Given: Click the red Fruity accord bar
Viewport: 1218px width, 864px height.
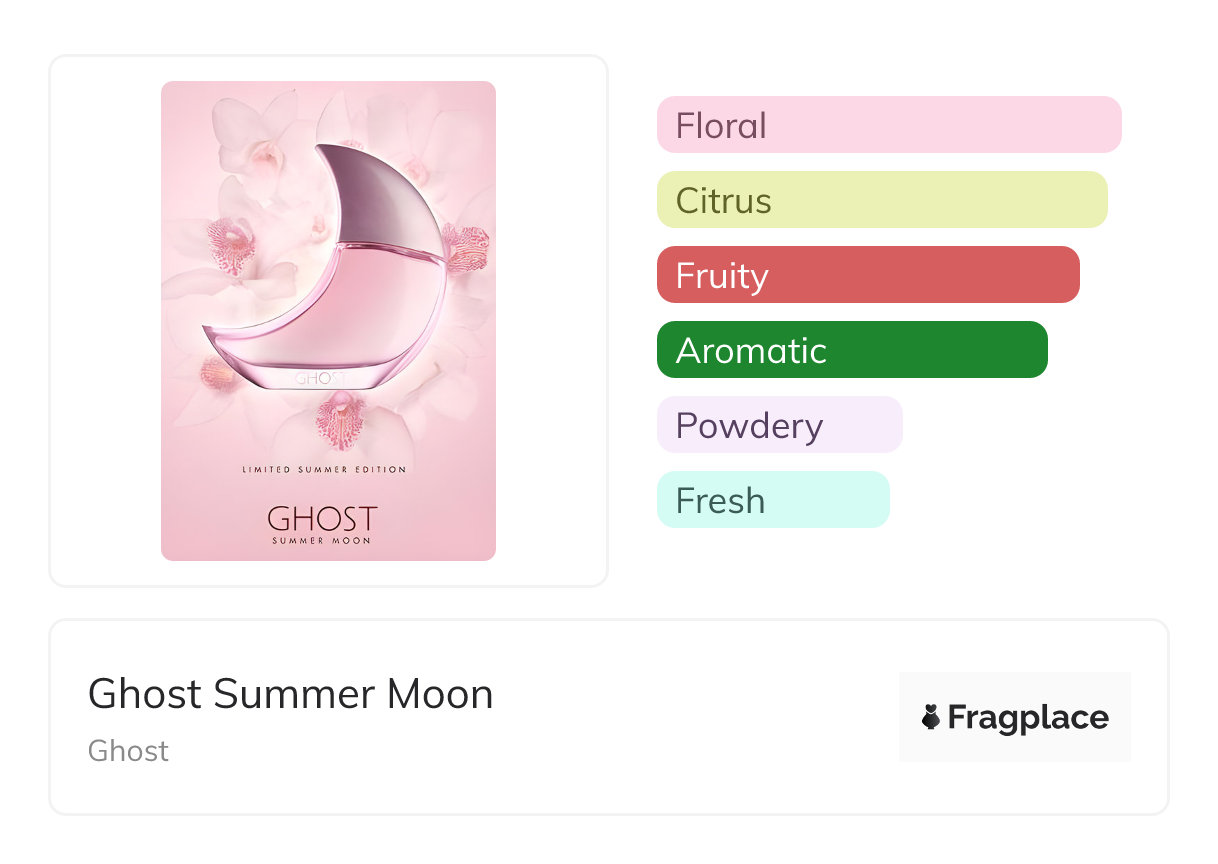Looking at the screenshot, I should (x=867, y=275).
